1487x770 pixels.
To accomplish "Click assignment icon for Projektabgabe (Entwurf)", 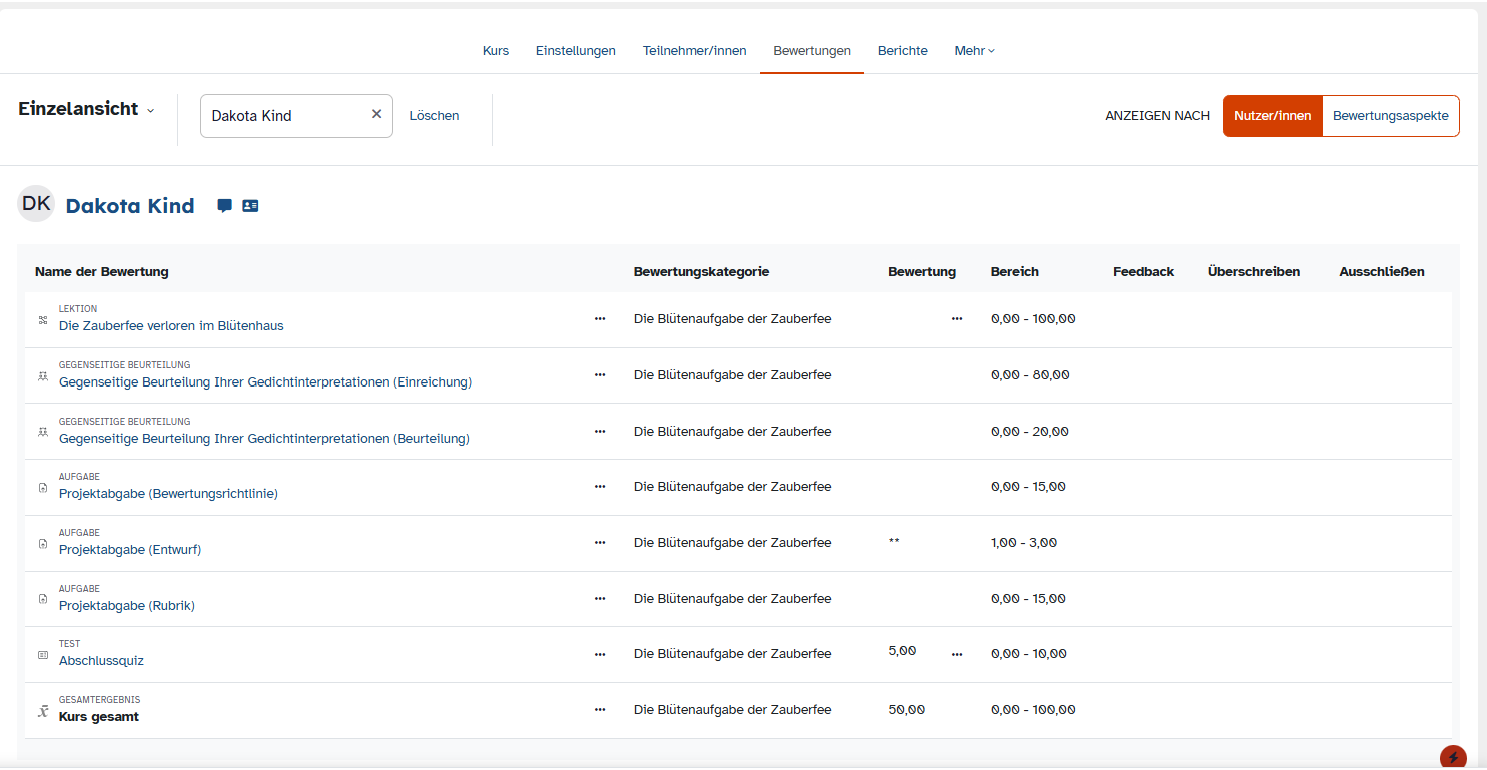I will pos(43,544).
